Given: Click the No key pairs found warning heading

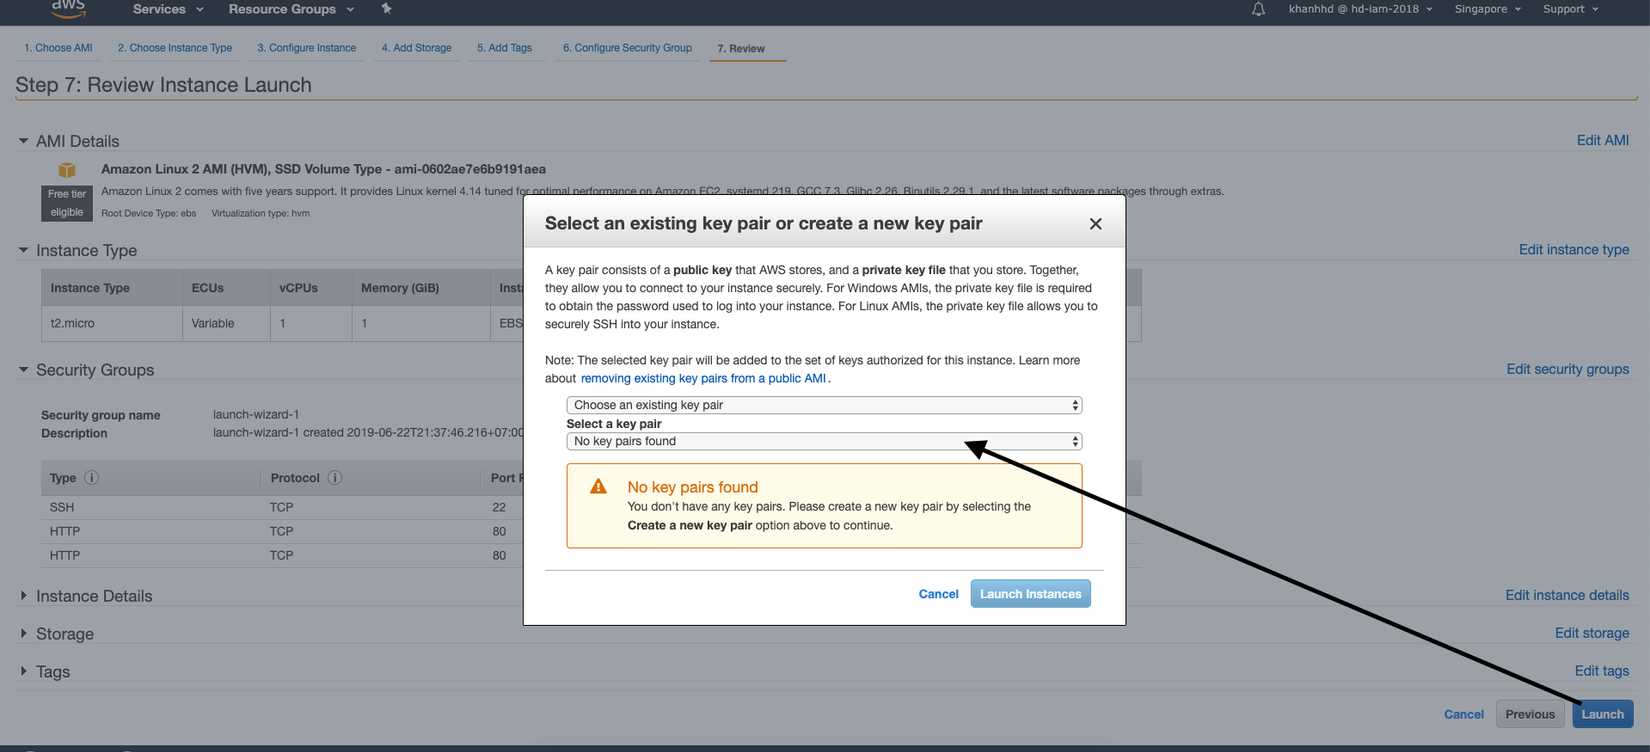Looking at the screenshot, I should 692,487.
